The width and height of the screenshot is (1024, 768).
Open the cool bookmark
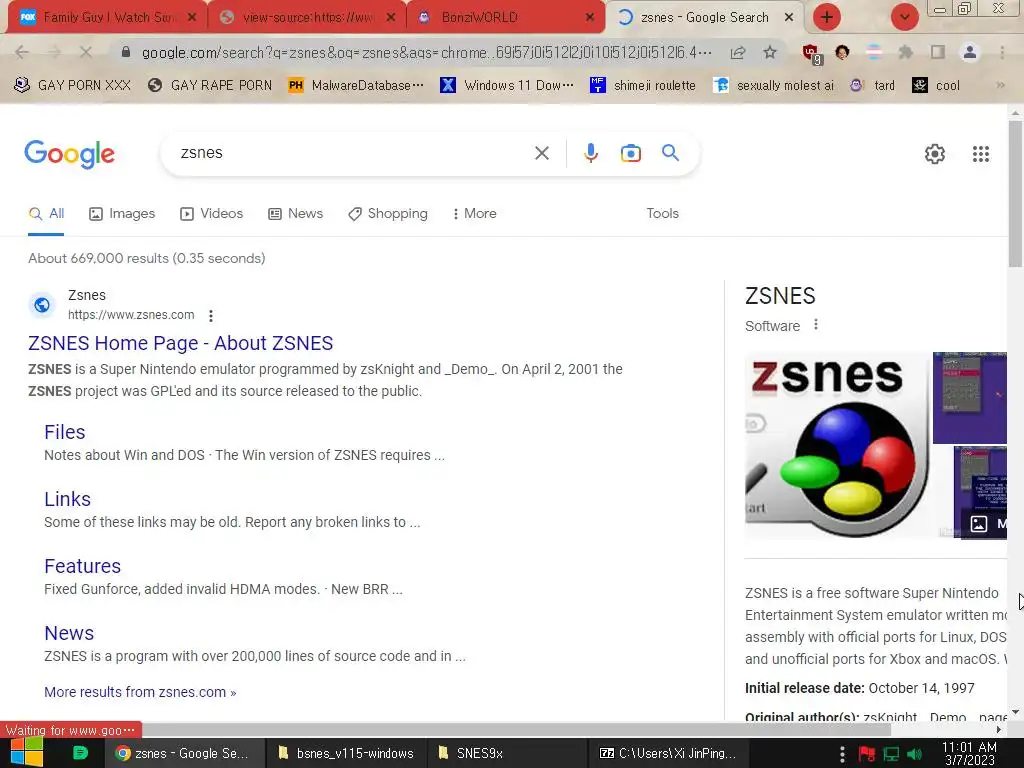pyautogui.click(x=936, y=85)
